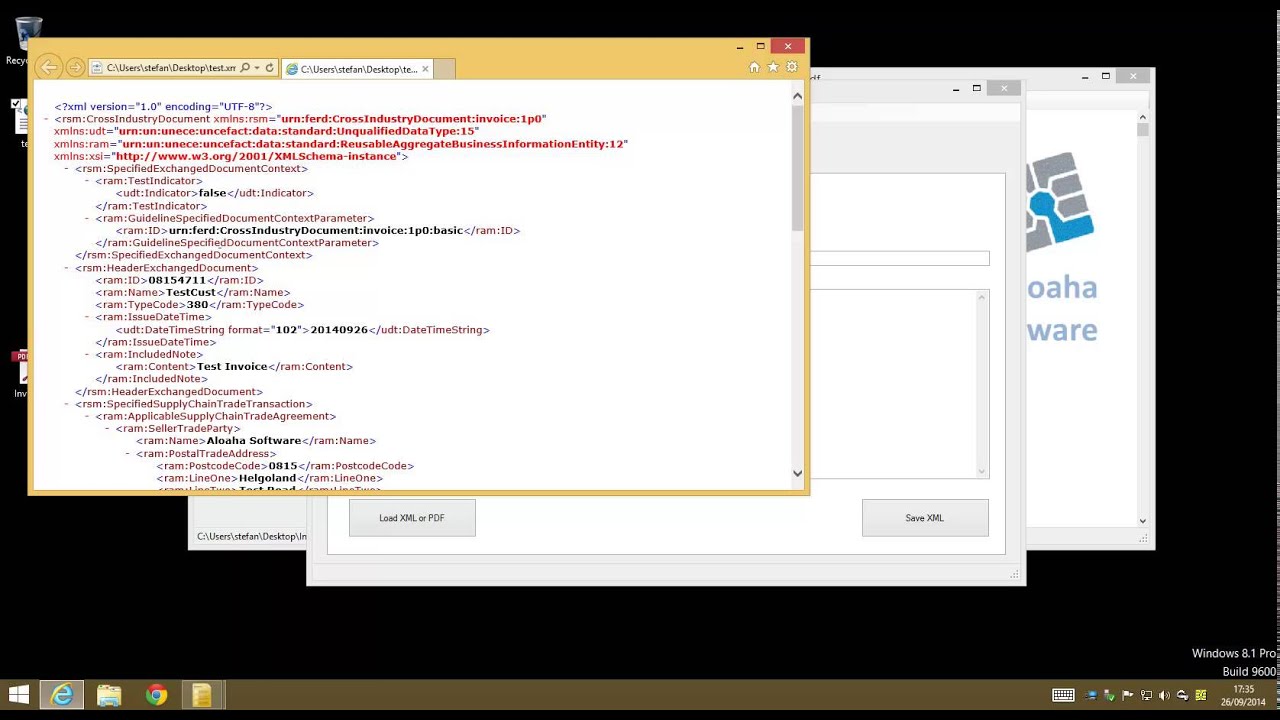1280x720 pixels.
Task: Collapse the rsm:SpecifiedSupplyChainTradeTransaction node
Action: click(67, 404)
